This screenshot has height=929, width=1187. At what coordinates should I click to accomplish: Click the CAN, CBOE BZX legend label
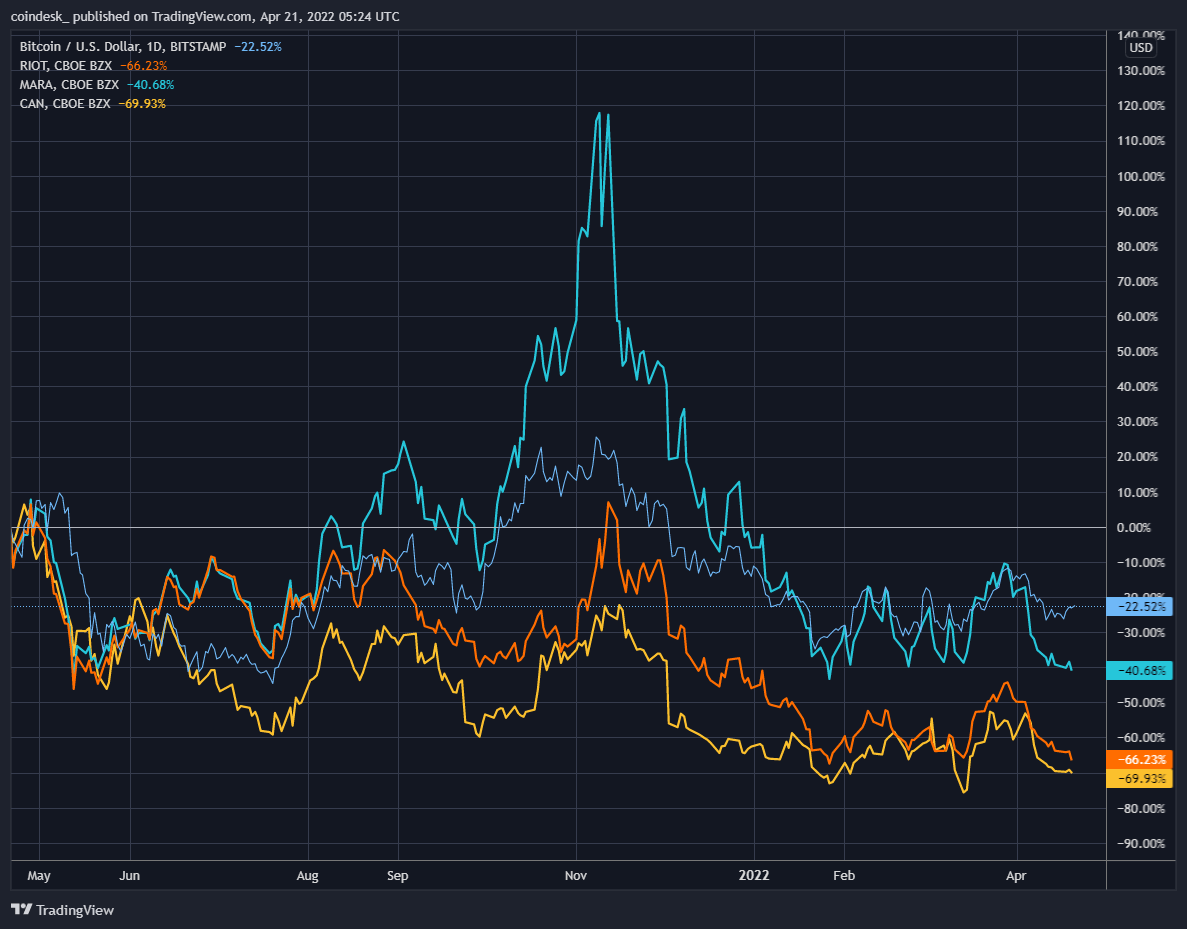point(65,104)
